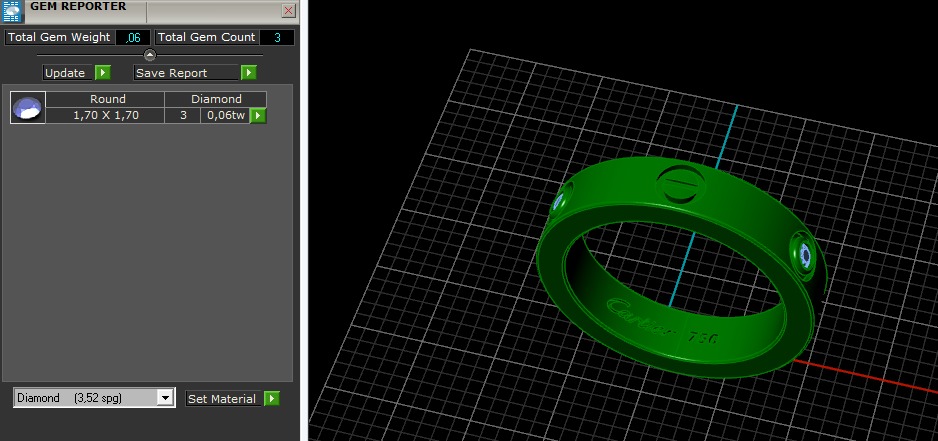Click the '1,70 X 1,70' size cell
This screenshot has height=441, width=938.
click(105, 115)
